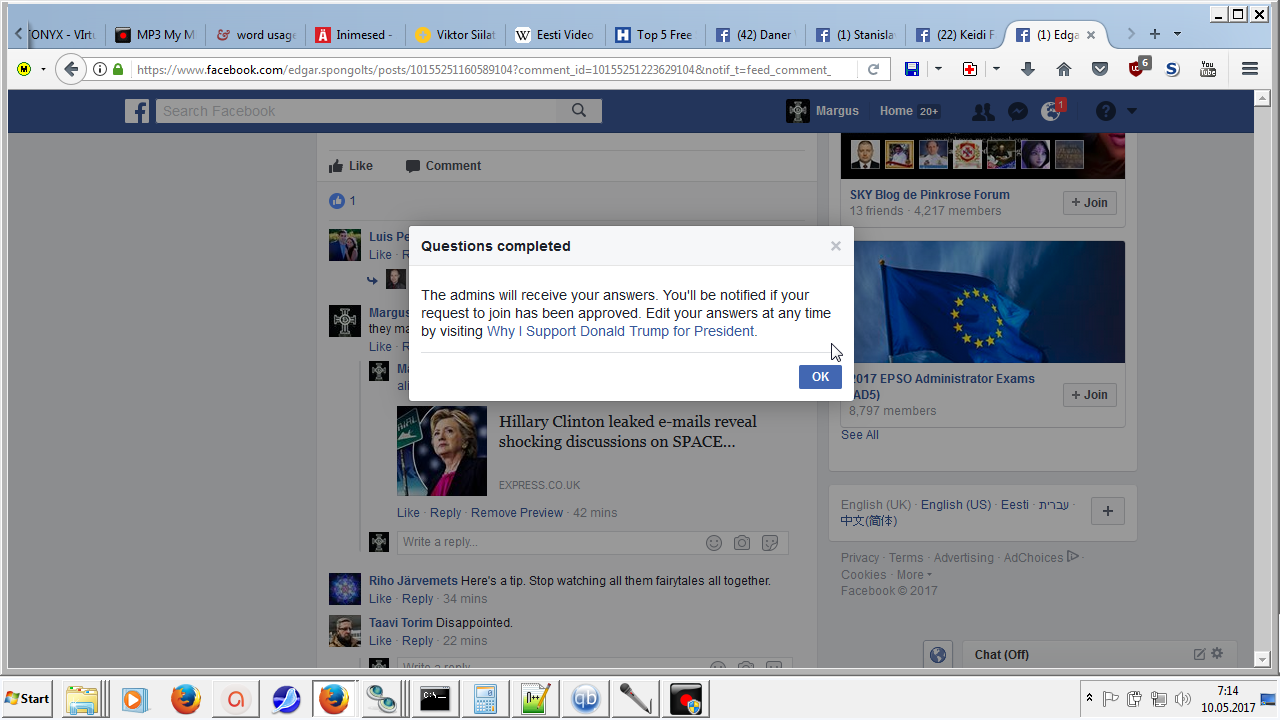Click OK in the Questions completed dialog
Viewport: 1280px width, 720px height.
tap(820, 377)
